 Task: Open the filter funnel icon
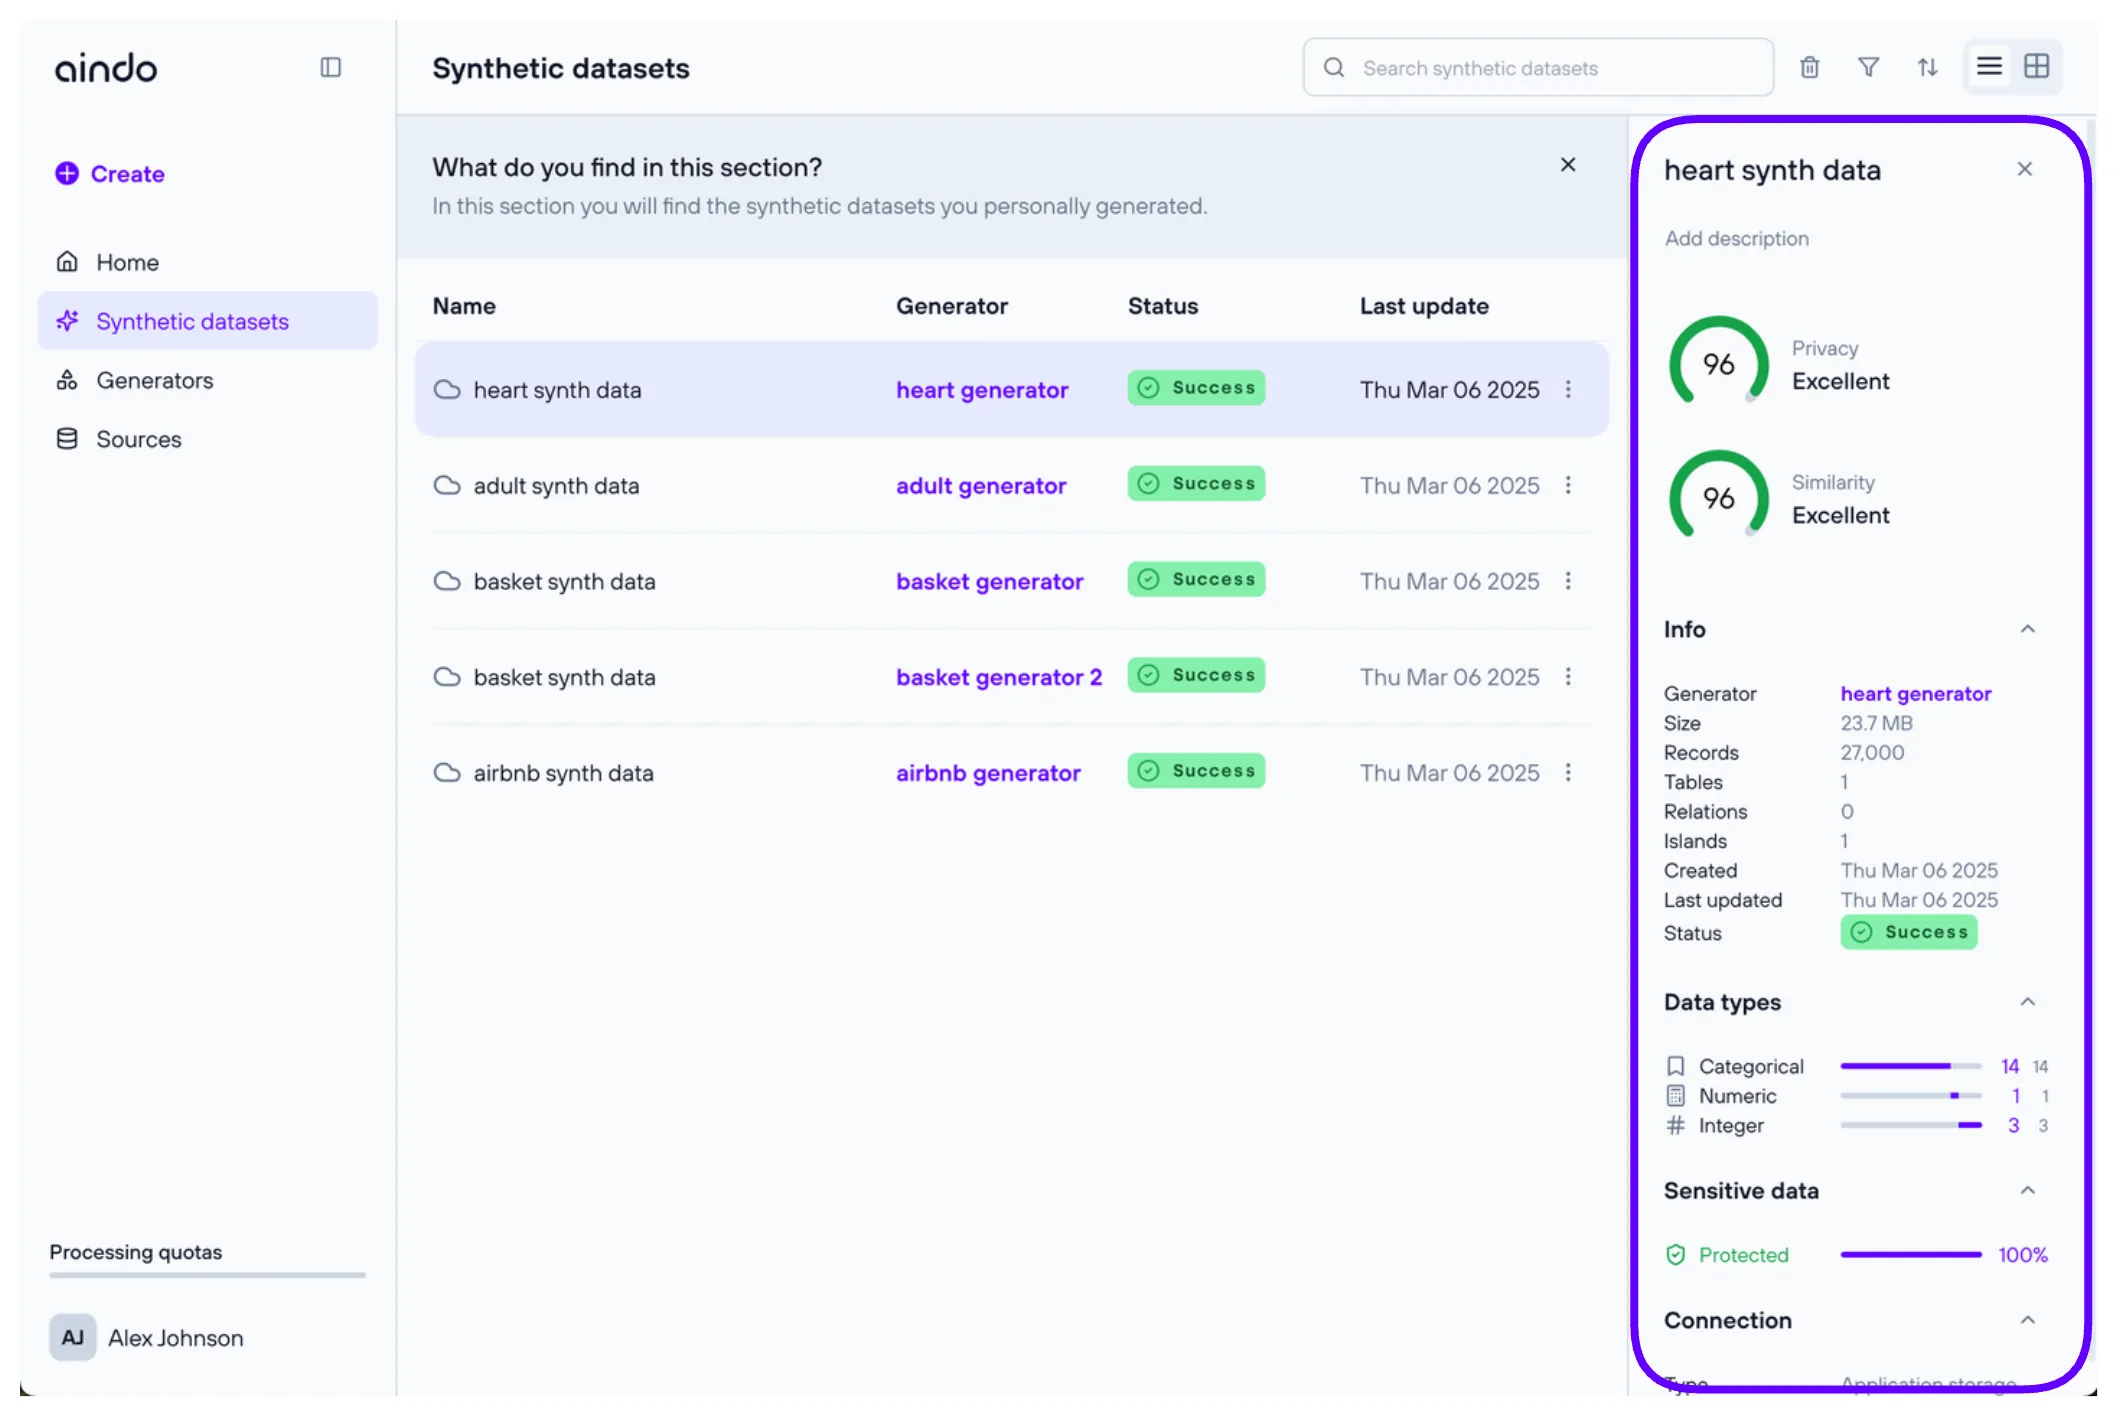click(1868, 67)
